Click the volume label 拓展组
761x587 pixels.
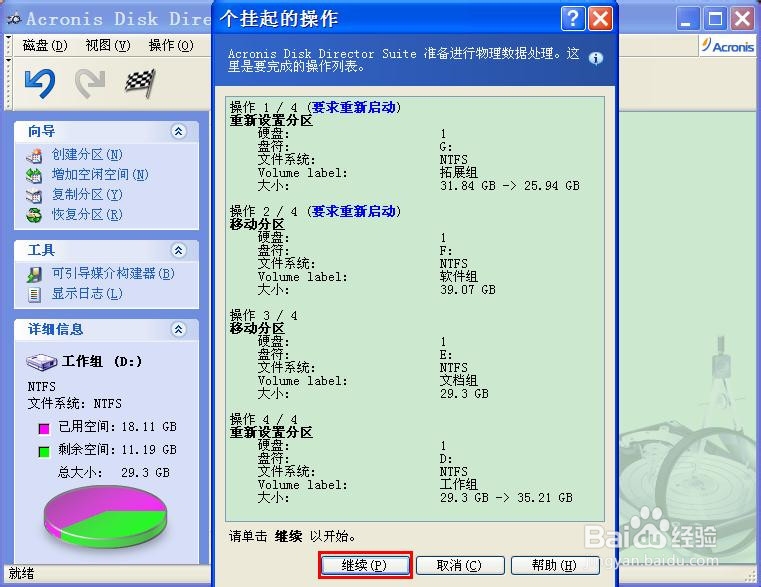click(459, 172)
